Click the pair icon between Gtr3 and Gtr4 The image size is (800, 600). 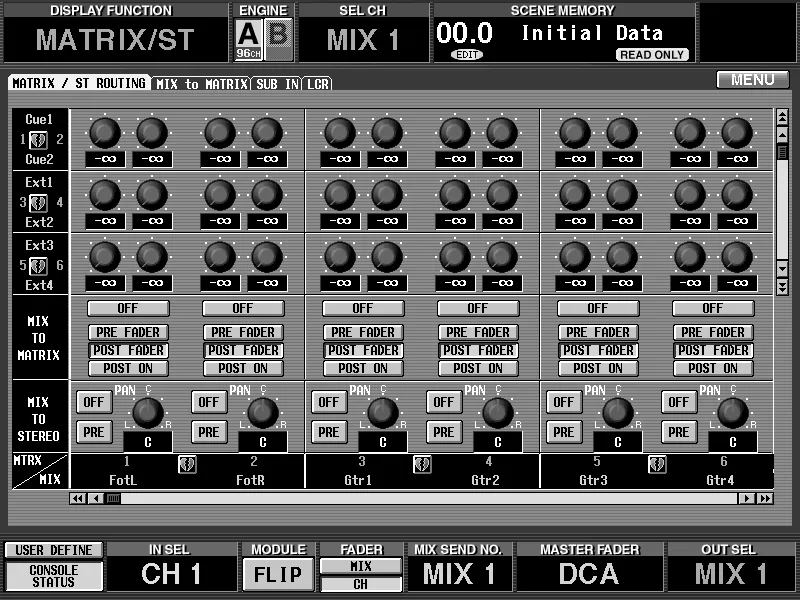coord(657,464)
